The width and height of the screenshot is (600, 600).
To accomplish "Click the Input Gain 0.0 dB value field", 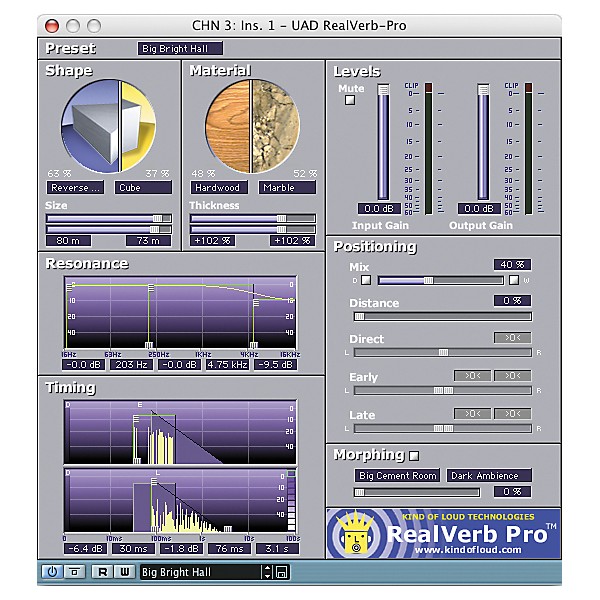I will pyautogui.click(x=379, y=209).
